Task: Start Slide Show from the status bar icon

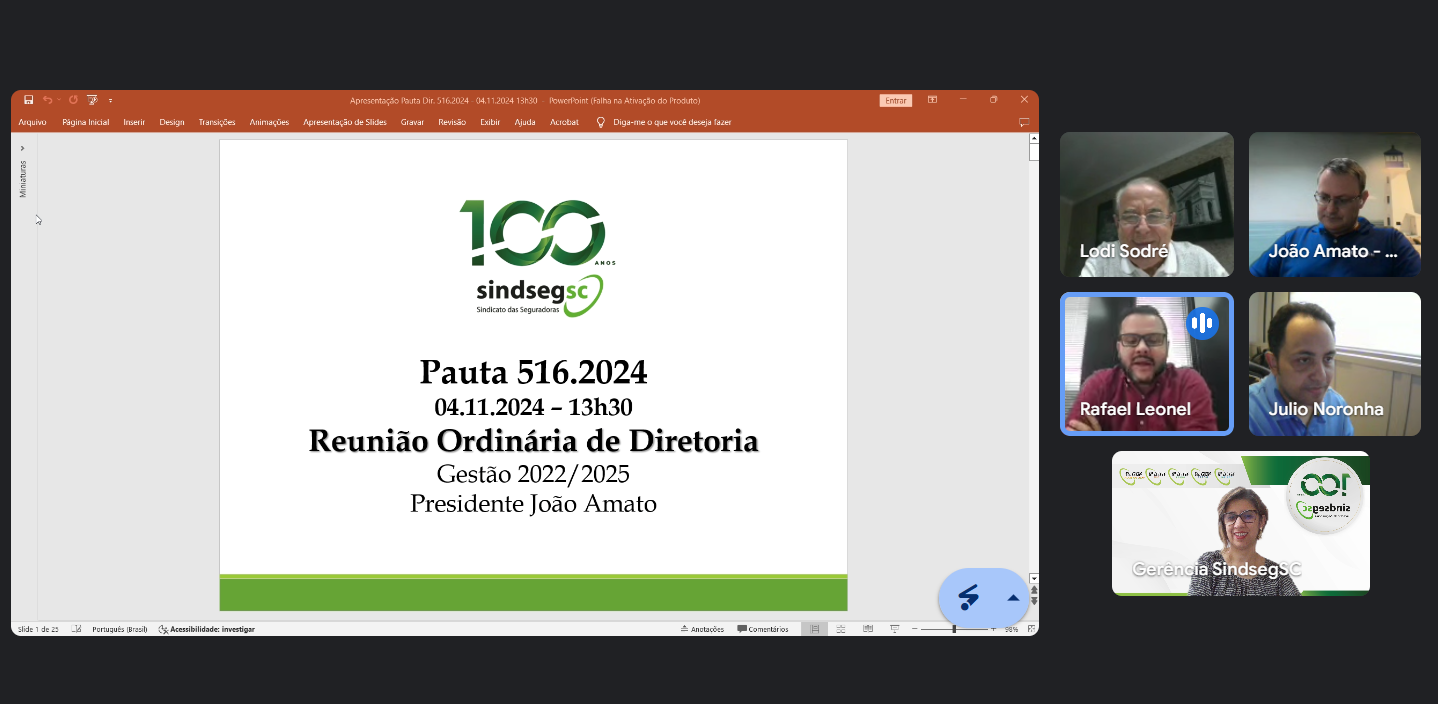Action: pyautogui.click(x=894, y=629)
